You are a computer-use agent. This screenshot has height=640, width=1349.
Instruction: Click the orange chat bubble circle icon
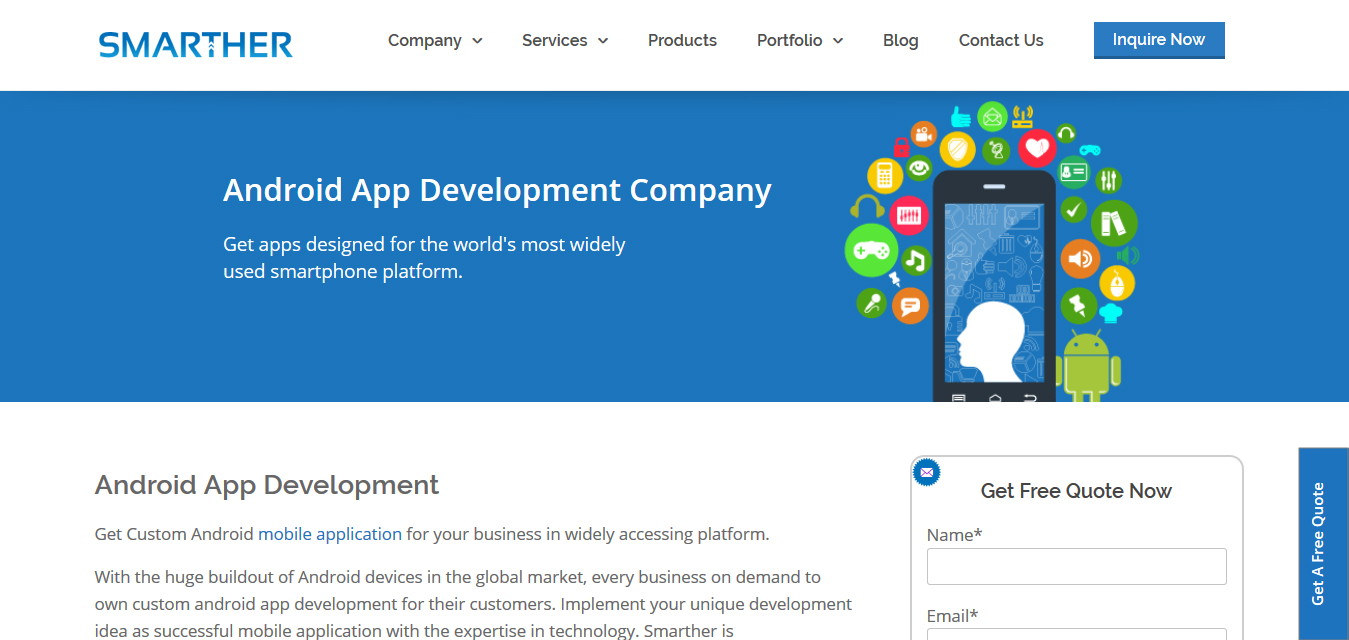(x=910, y=305)
